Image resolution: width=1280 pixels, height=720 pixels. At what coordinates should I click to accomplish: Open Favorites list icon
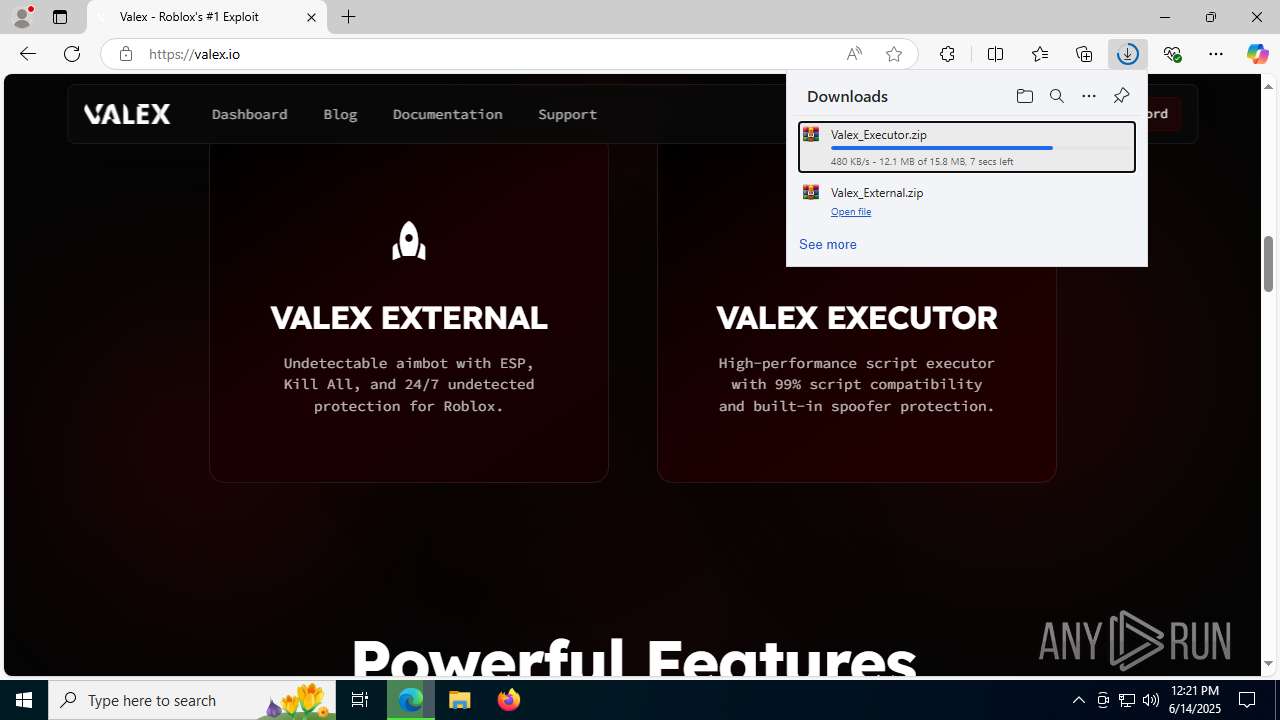click(1040, 54)
